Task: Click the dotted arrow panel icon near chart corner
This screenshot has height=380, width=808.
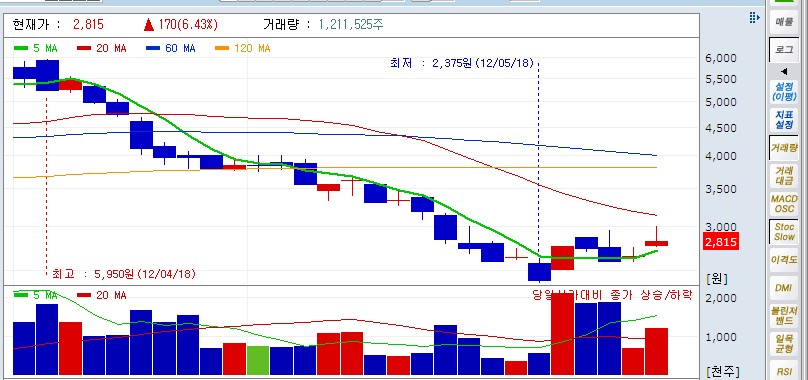Action: 754,18
